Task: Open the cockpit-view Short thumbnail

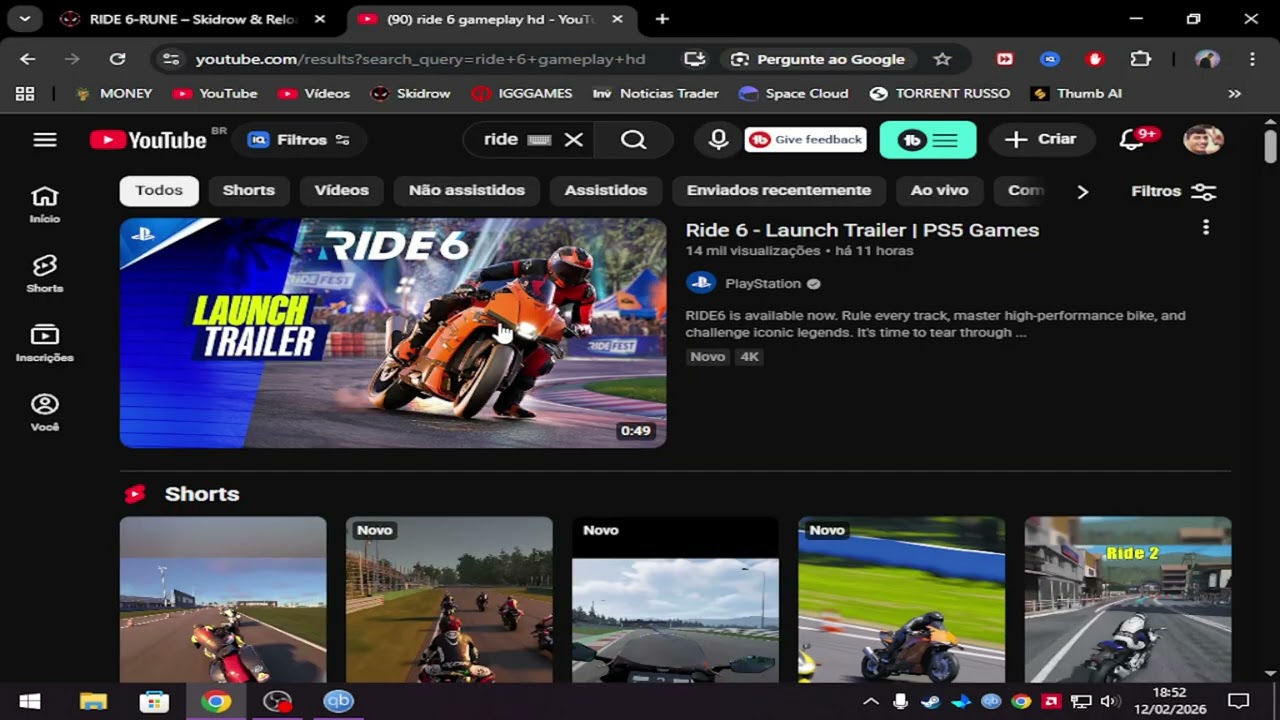Action: click(675, 600)
